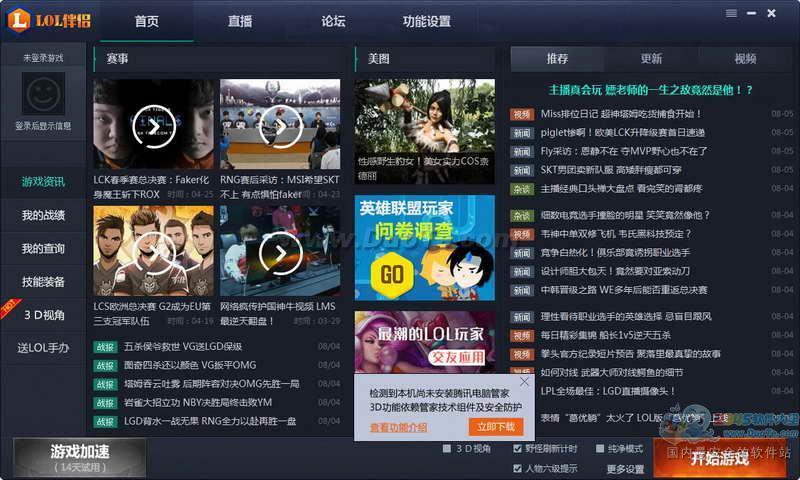
Task: Open 游戏资讯 in the sidebar
Action: [43, 182]
